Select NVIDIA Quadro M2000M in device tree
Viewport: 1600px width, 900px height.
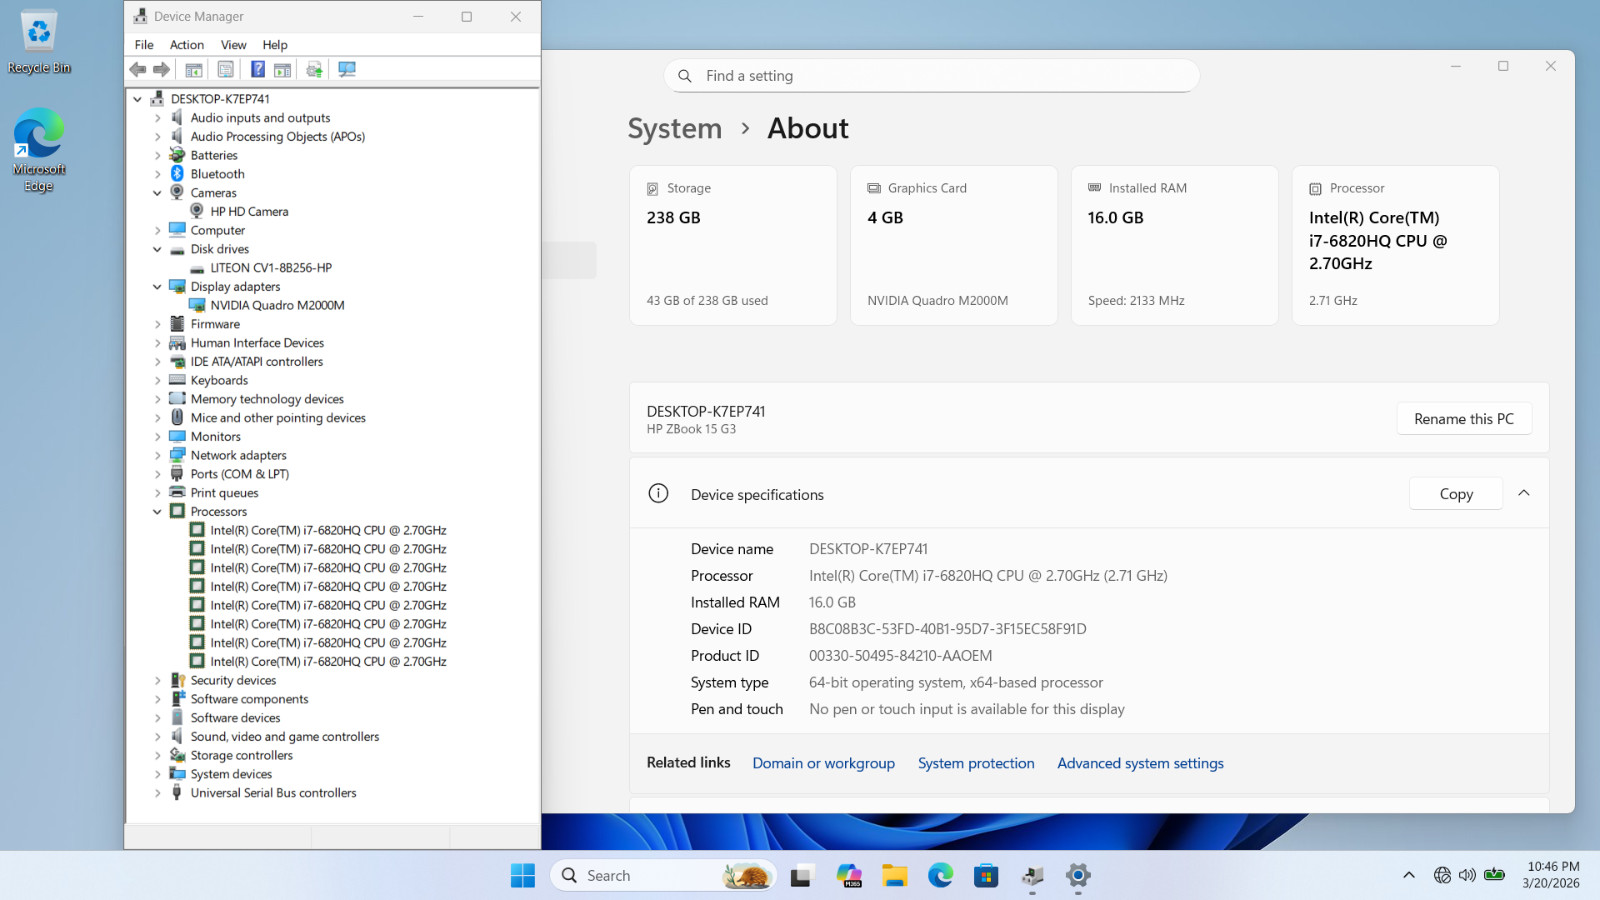point(277,306)
